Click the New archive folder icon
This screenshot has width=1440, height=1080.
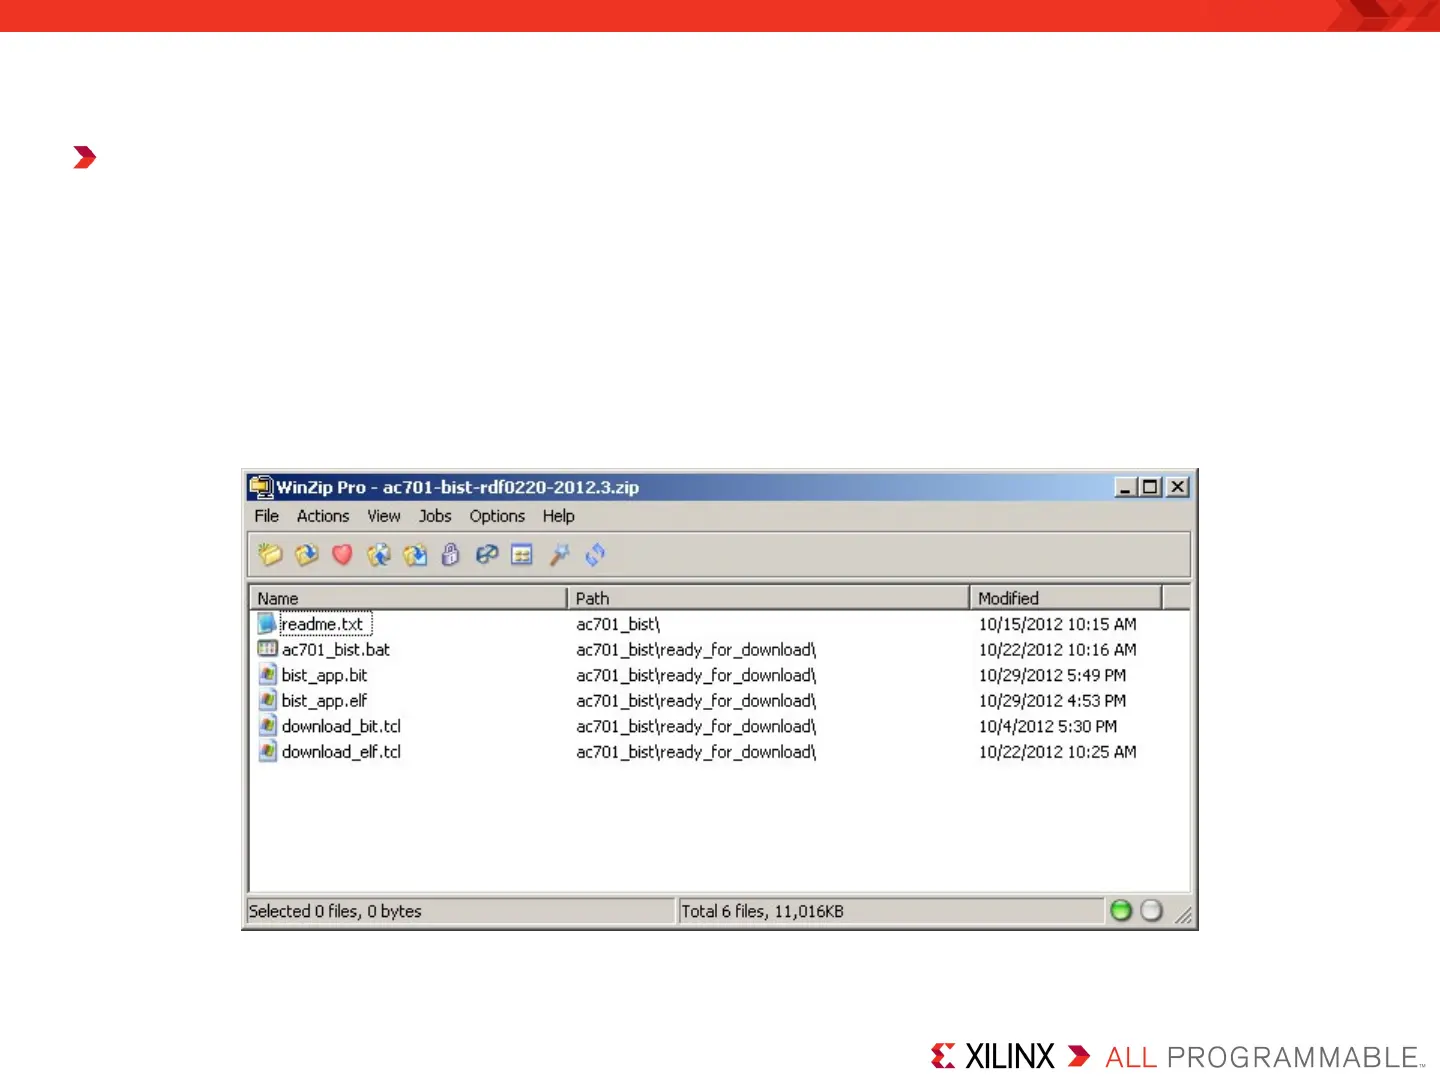point(270,554)
